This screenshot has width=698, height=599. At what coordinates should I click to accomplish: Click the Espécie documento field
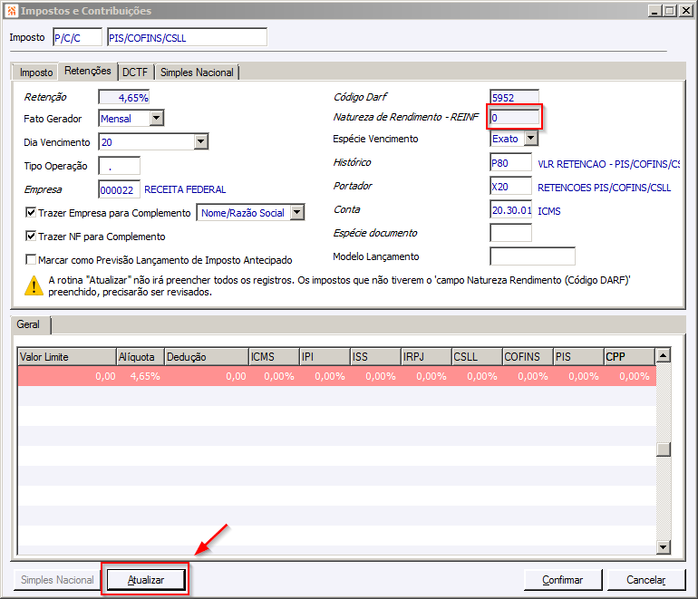point(511,233)
